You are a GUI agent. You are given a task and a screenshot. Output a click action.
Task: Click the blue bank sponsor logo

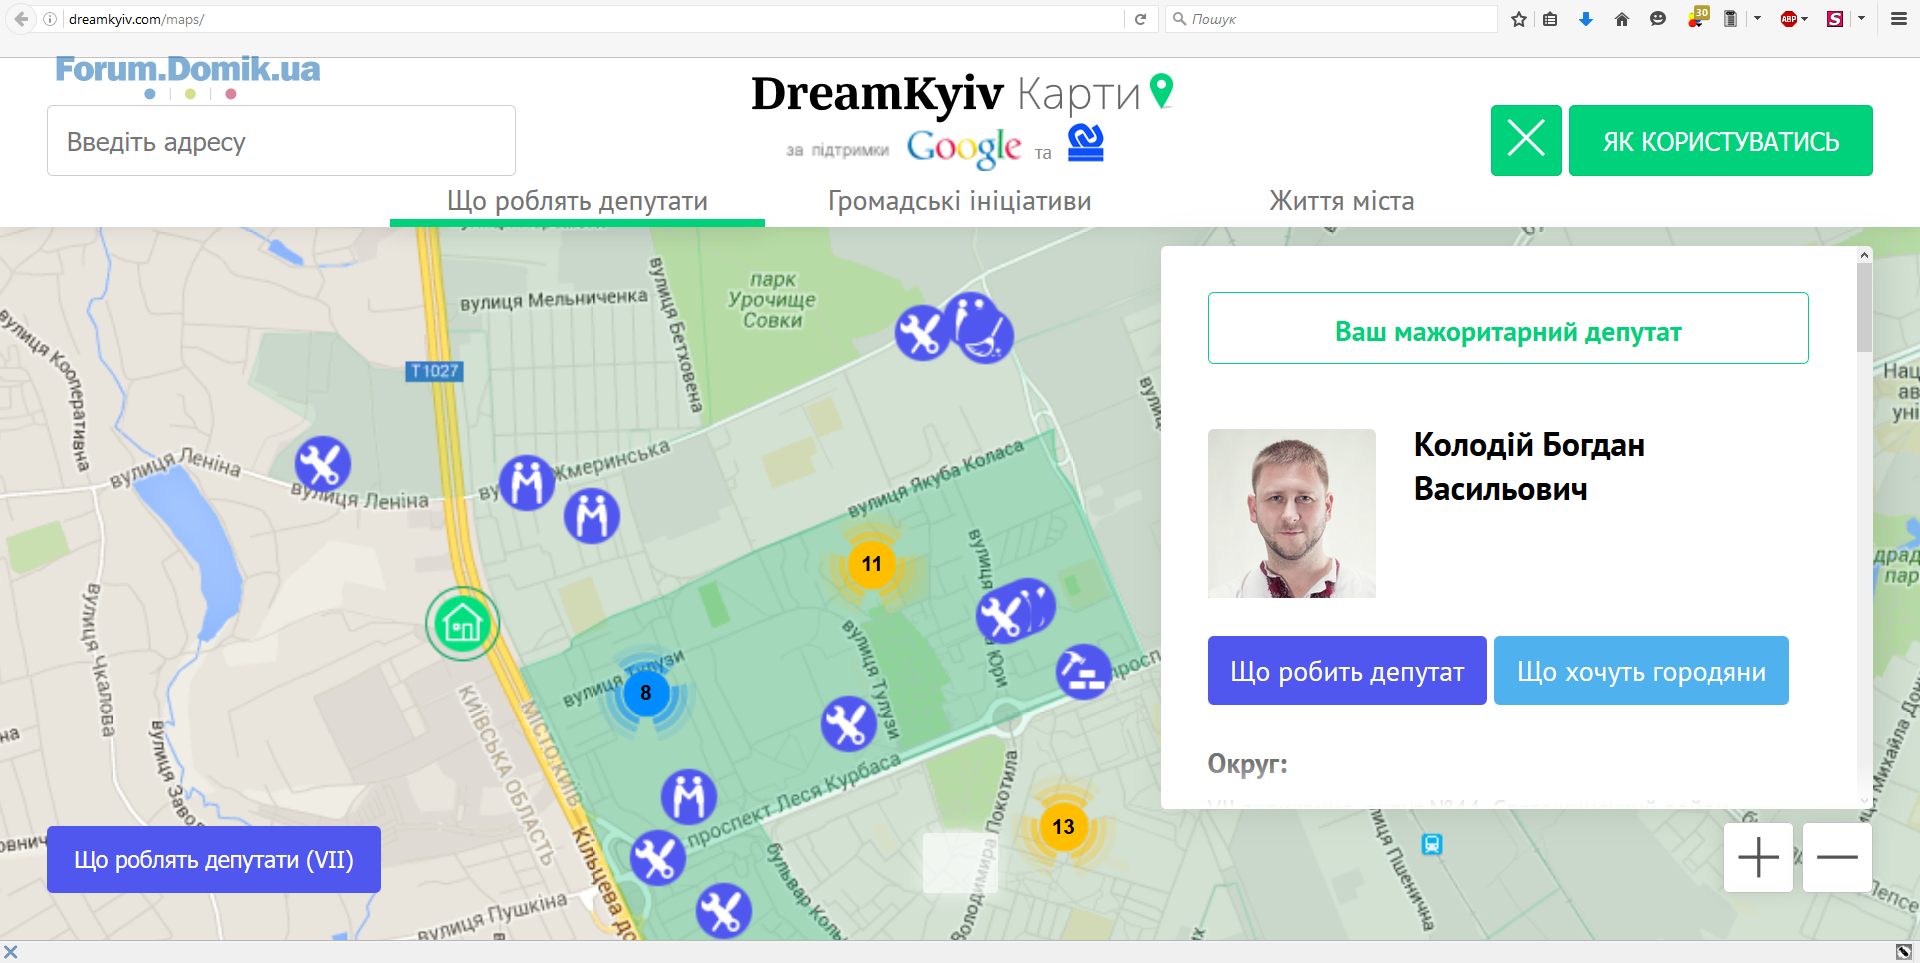(1086, 143)
